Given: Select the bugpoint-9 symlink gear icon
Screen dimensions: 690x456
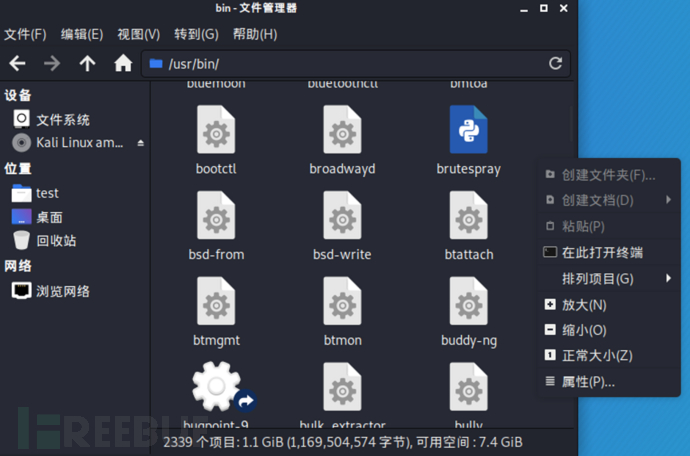Looking at the screenshot, I should point(219,387).
